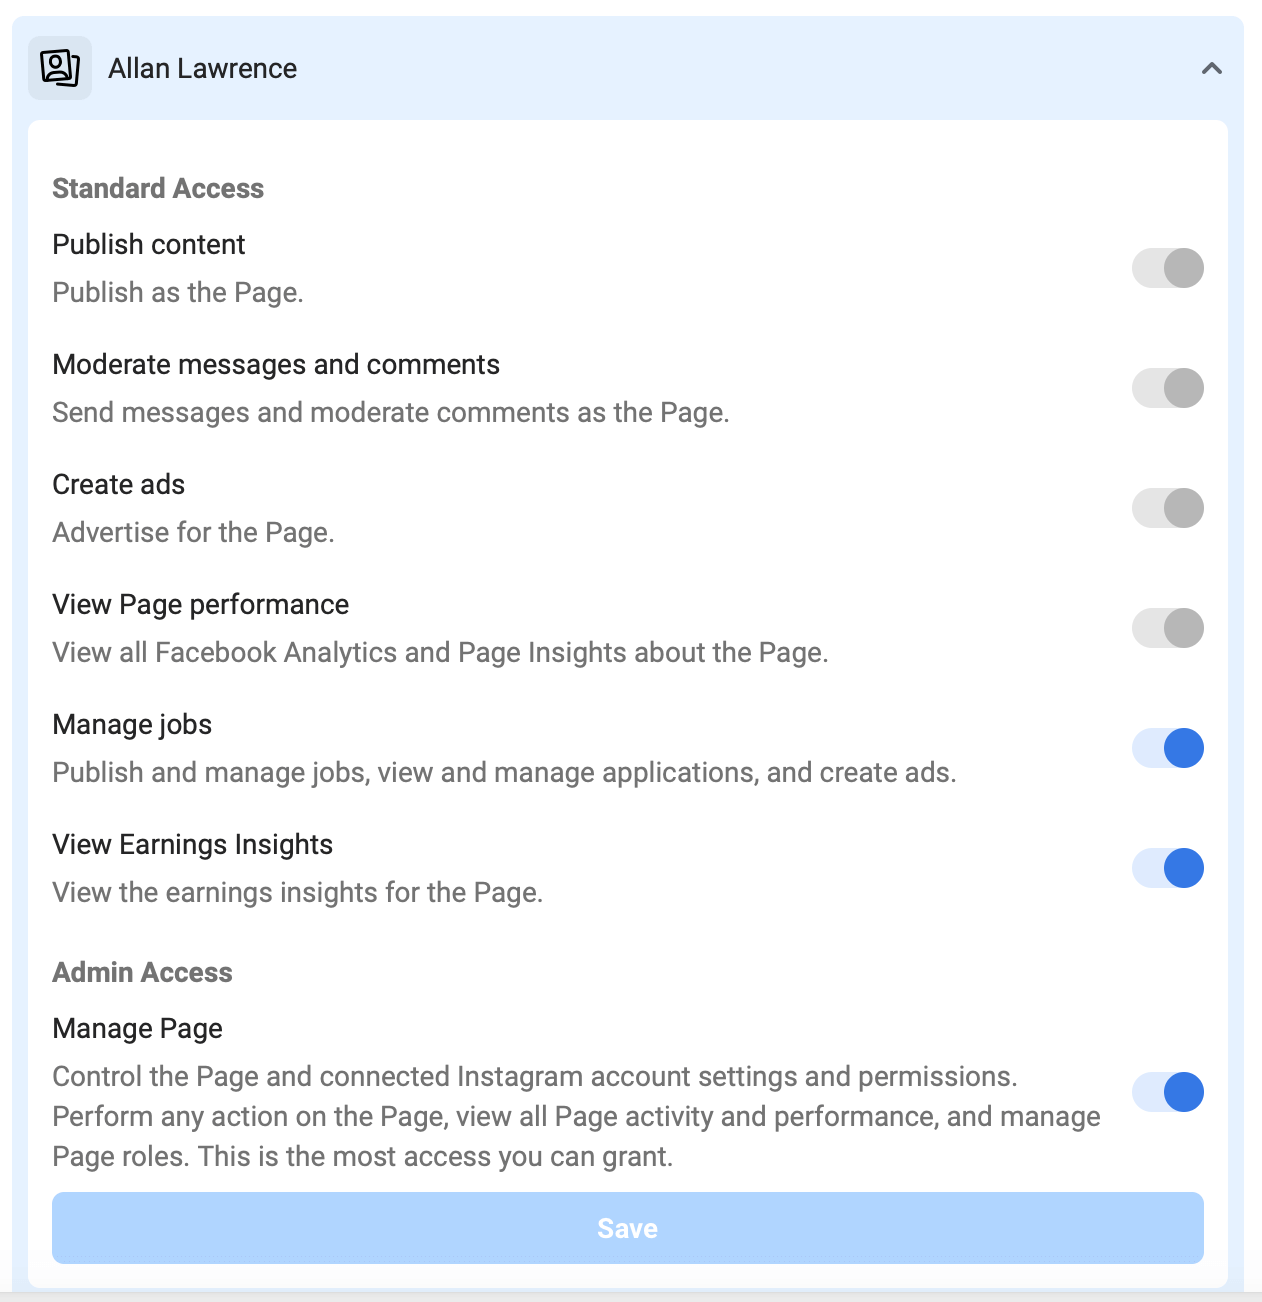
Task: Disable the Manage Page admin toggle
Action: pos(1167,1092)
